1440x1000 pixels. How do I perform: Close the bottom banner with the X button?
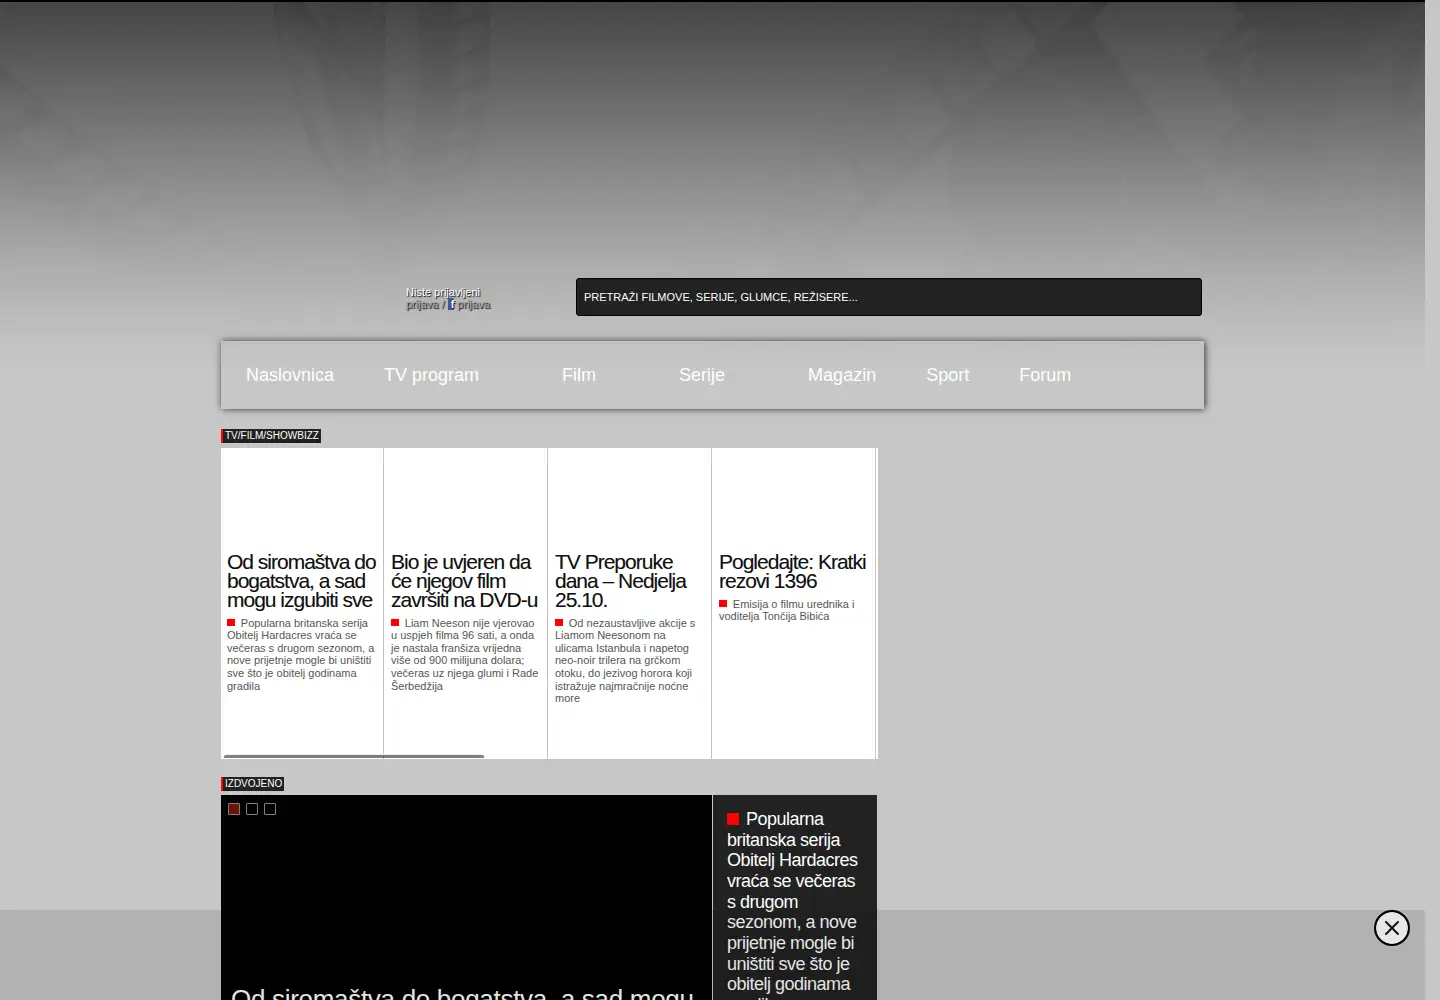coord(1391,928)
